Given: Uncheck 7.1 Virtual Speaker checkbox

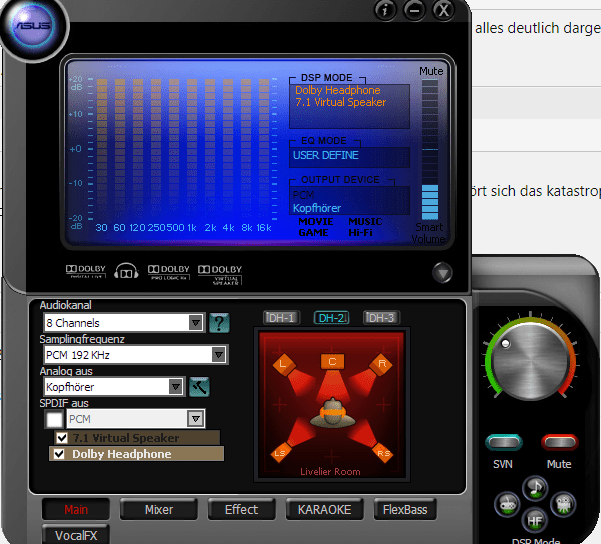Looking at the screenshot, I should coord(62,437).
